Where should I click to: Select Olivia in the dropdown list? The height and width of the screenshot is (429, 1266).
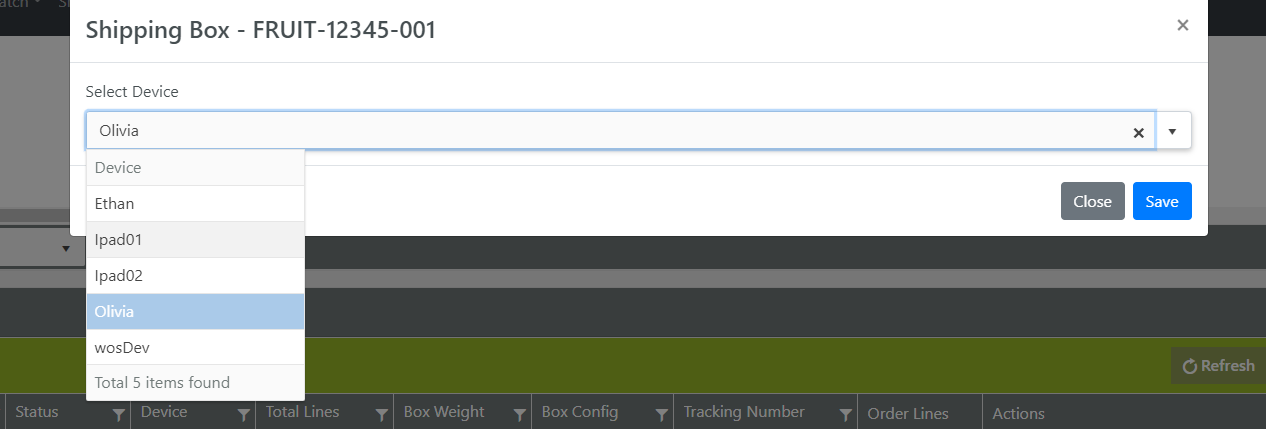pos(195,312)
